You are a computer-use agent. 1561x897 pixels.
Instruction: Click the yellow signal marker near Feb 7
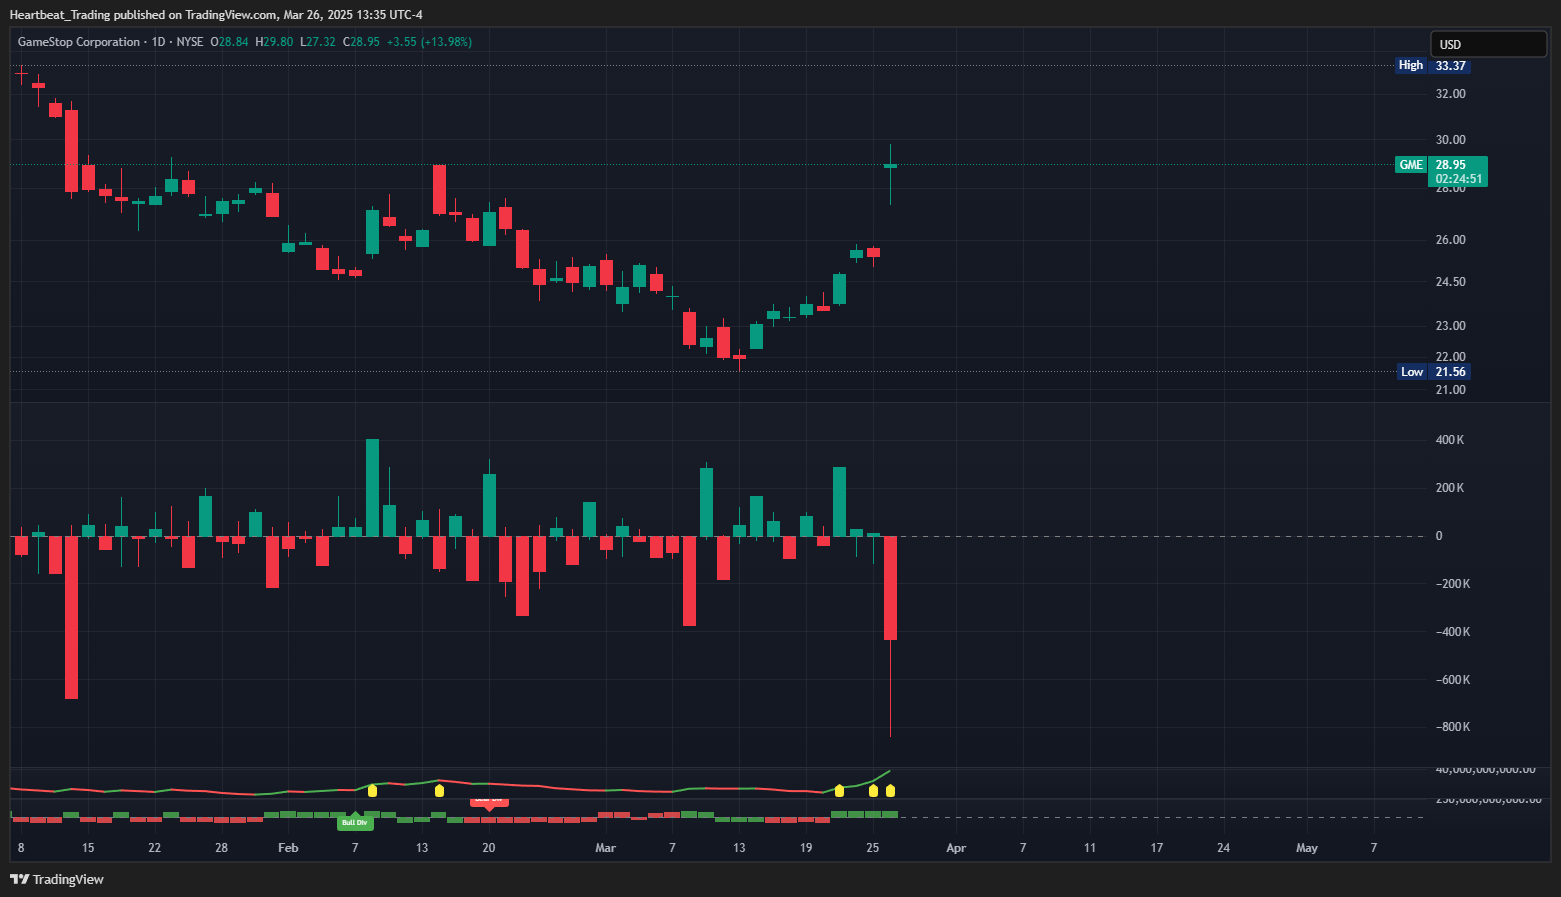tap(372, 791)
